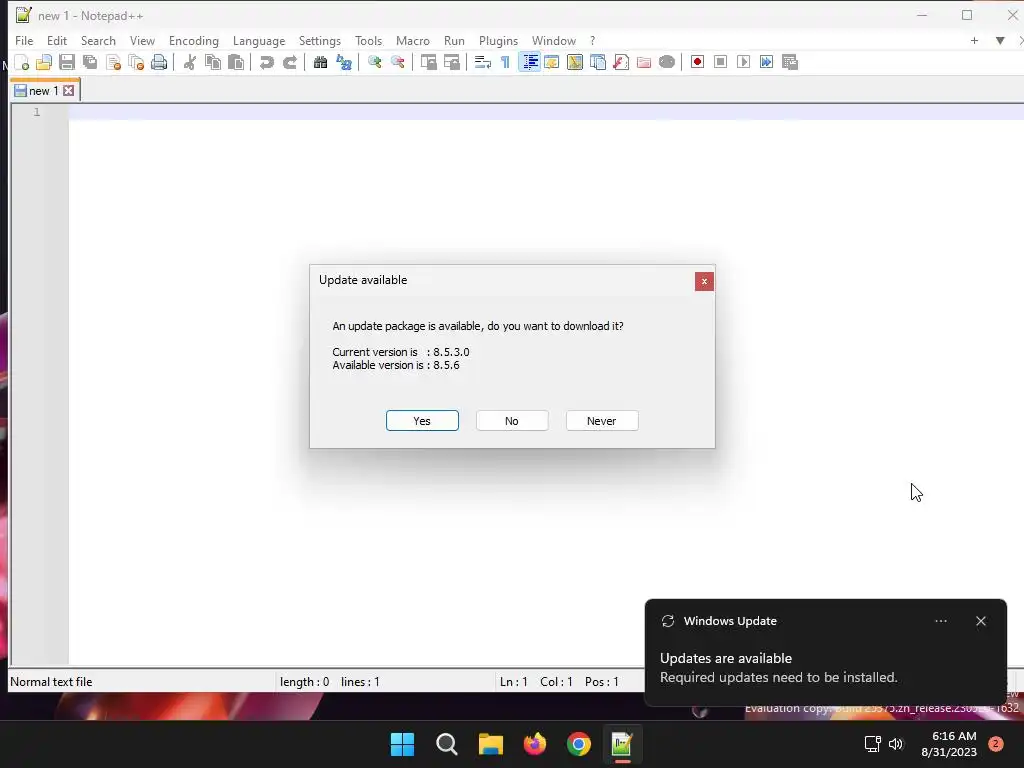This screenshot has width=1024, height=768.
Task: Open Folder as Workspace toolbar icon
Action: [644, 62]
